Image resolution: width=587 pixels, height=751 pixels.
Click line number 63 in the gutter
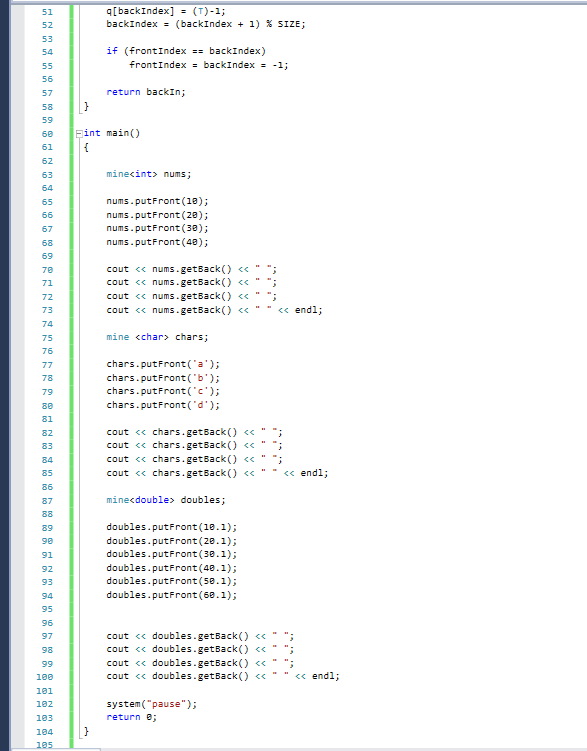47,175
